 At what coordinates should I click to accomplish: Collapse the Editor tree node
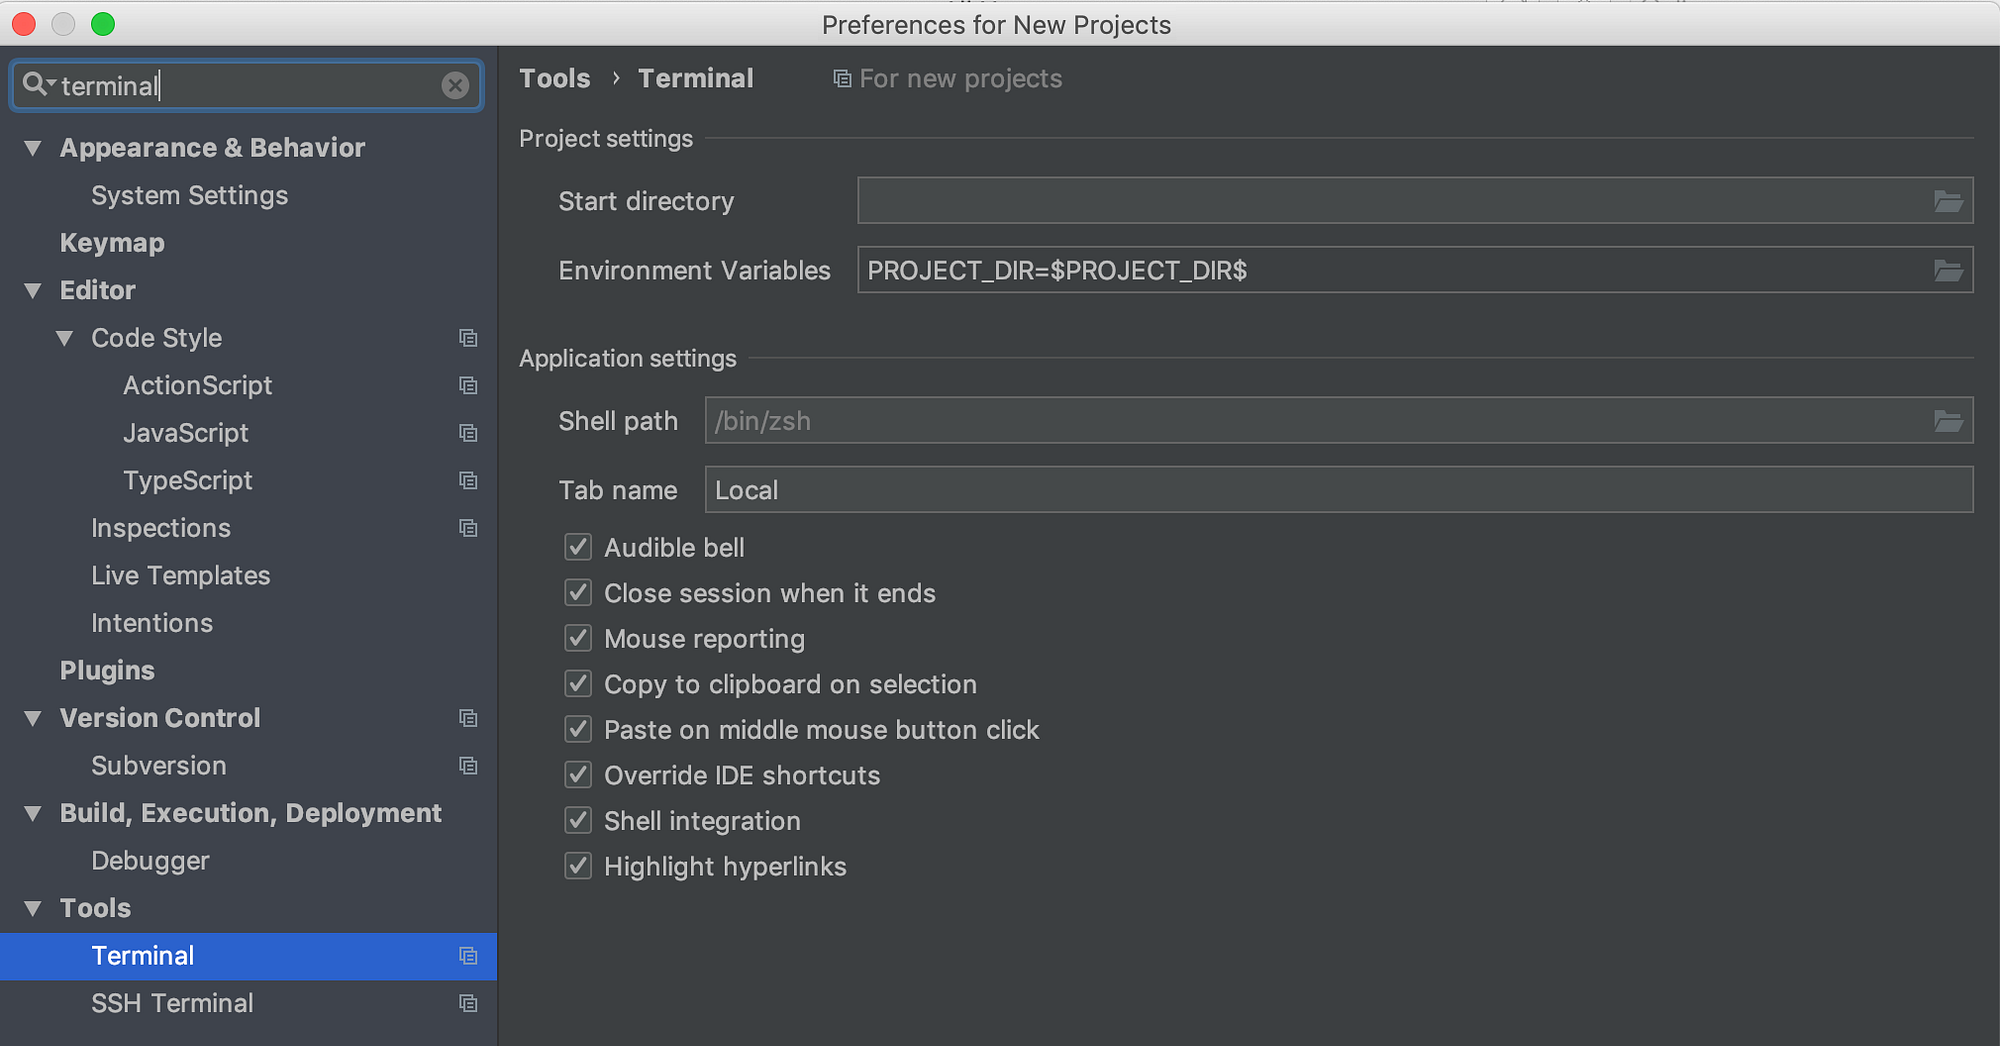[32, 290]
